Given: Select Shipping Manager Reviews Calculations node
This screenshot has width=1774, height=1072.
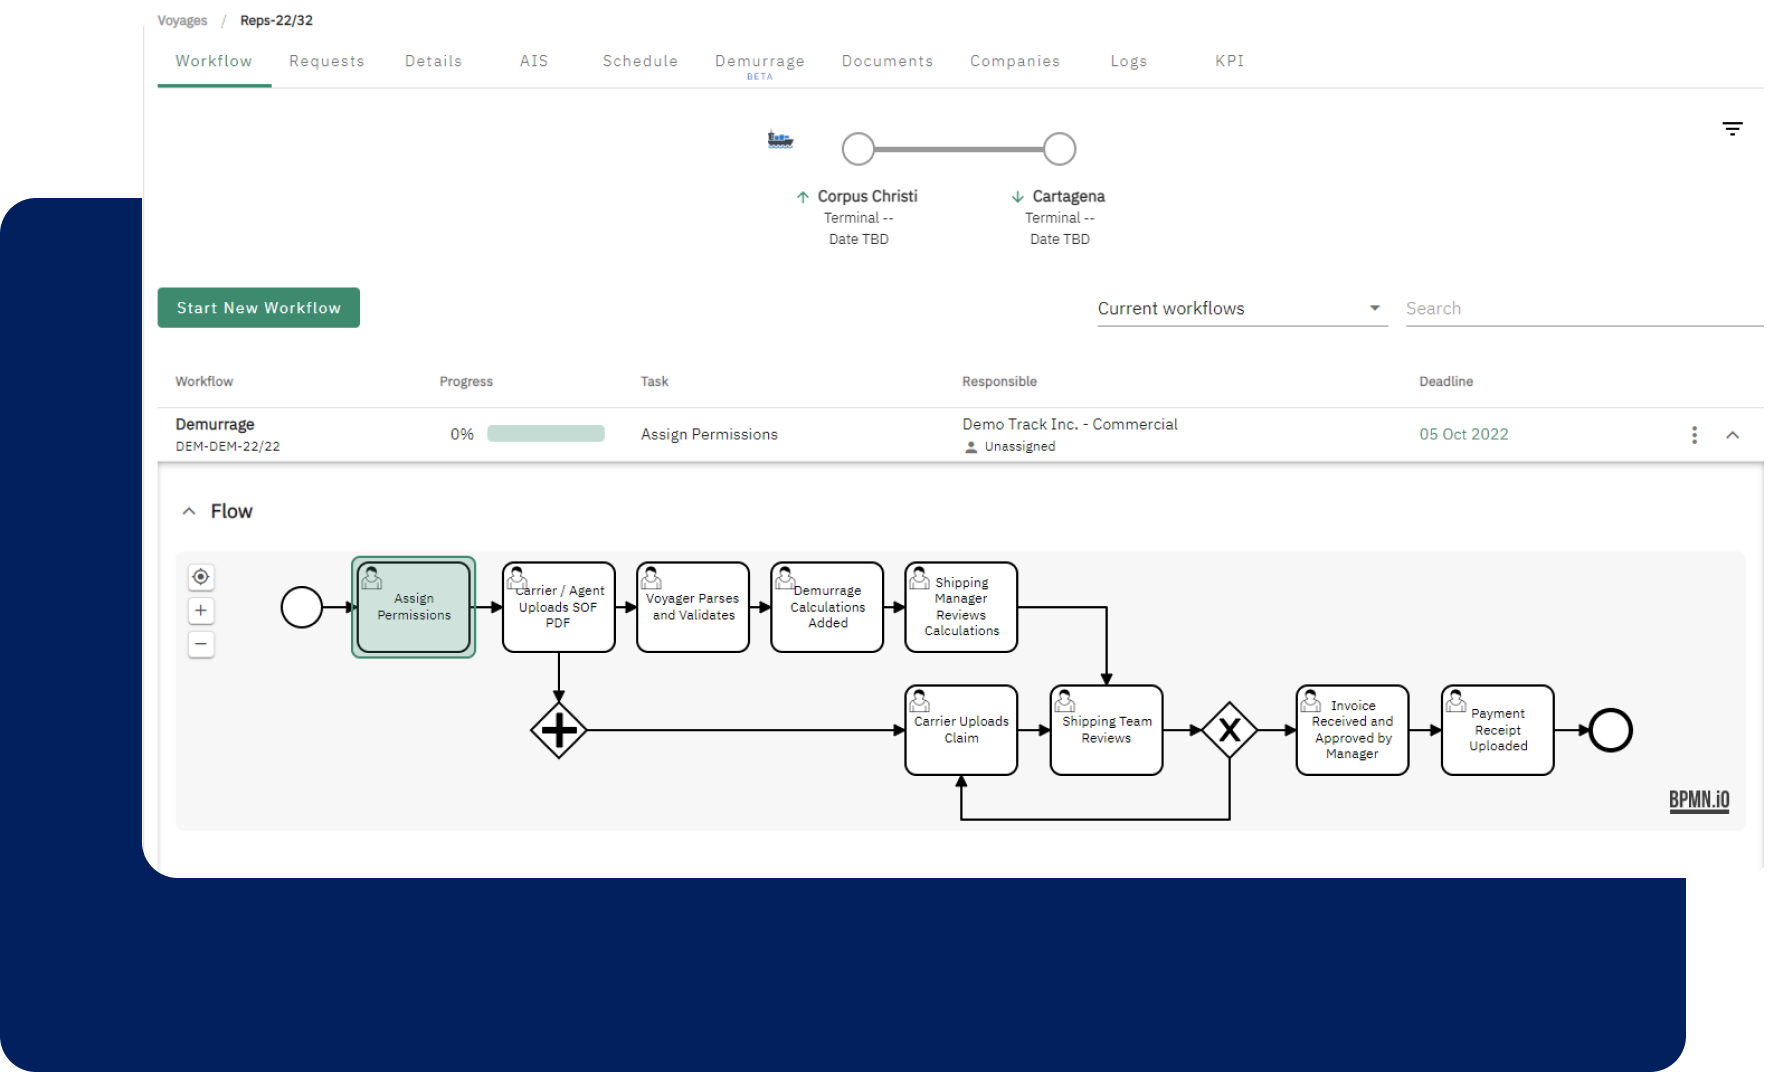Looking at the screenshot, I should click(961, 607).
